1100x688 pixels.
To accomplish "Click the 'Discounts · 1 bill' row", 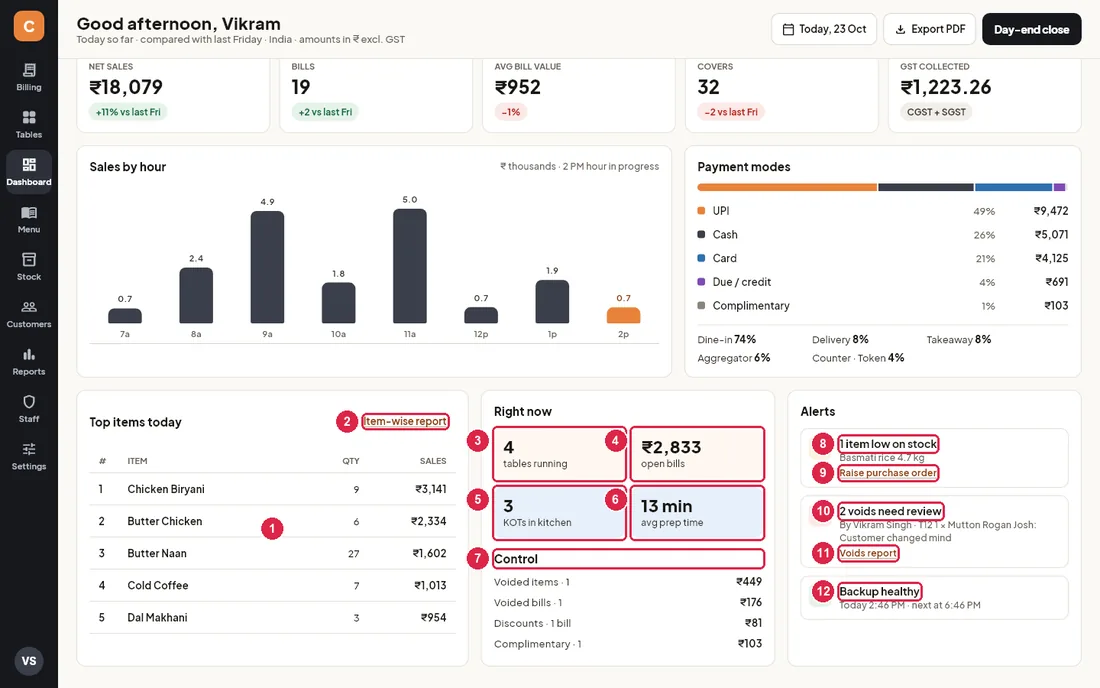I will pos(628,623).
